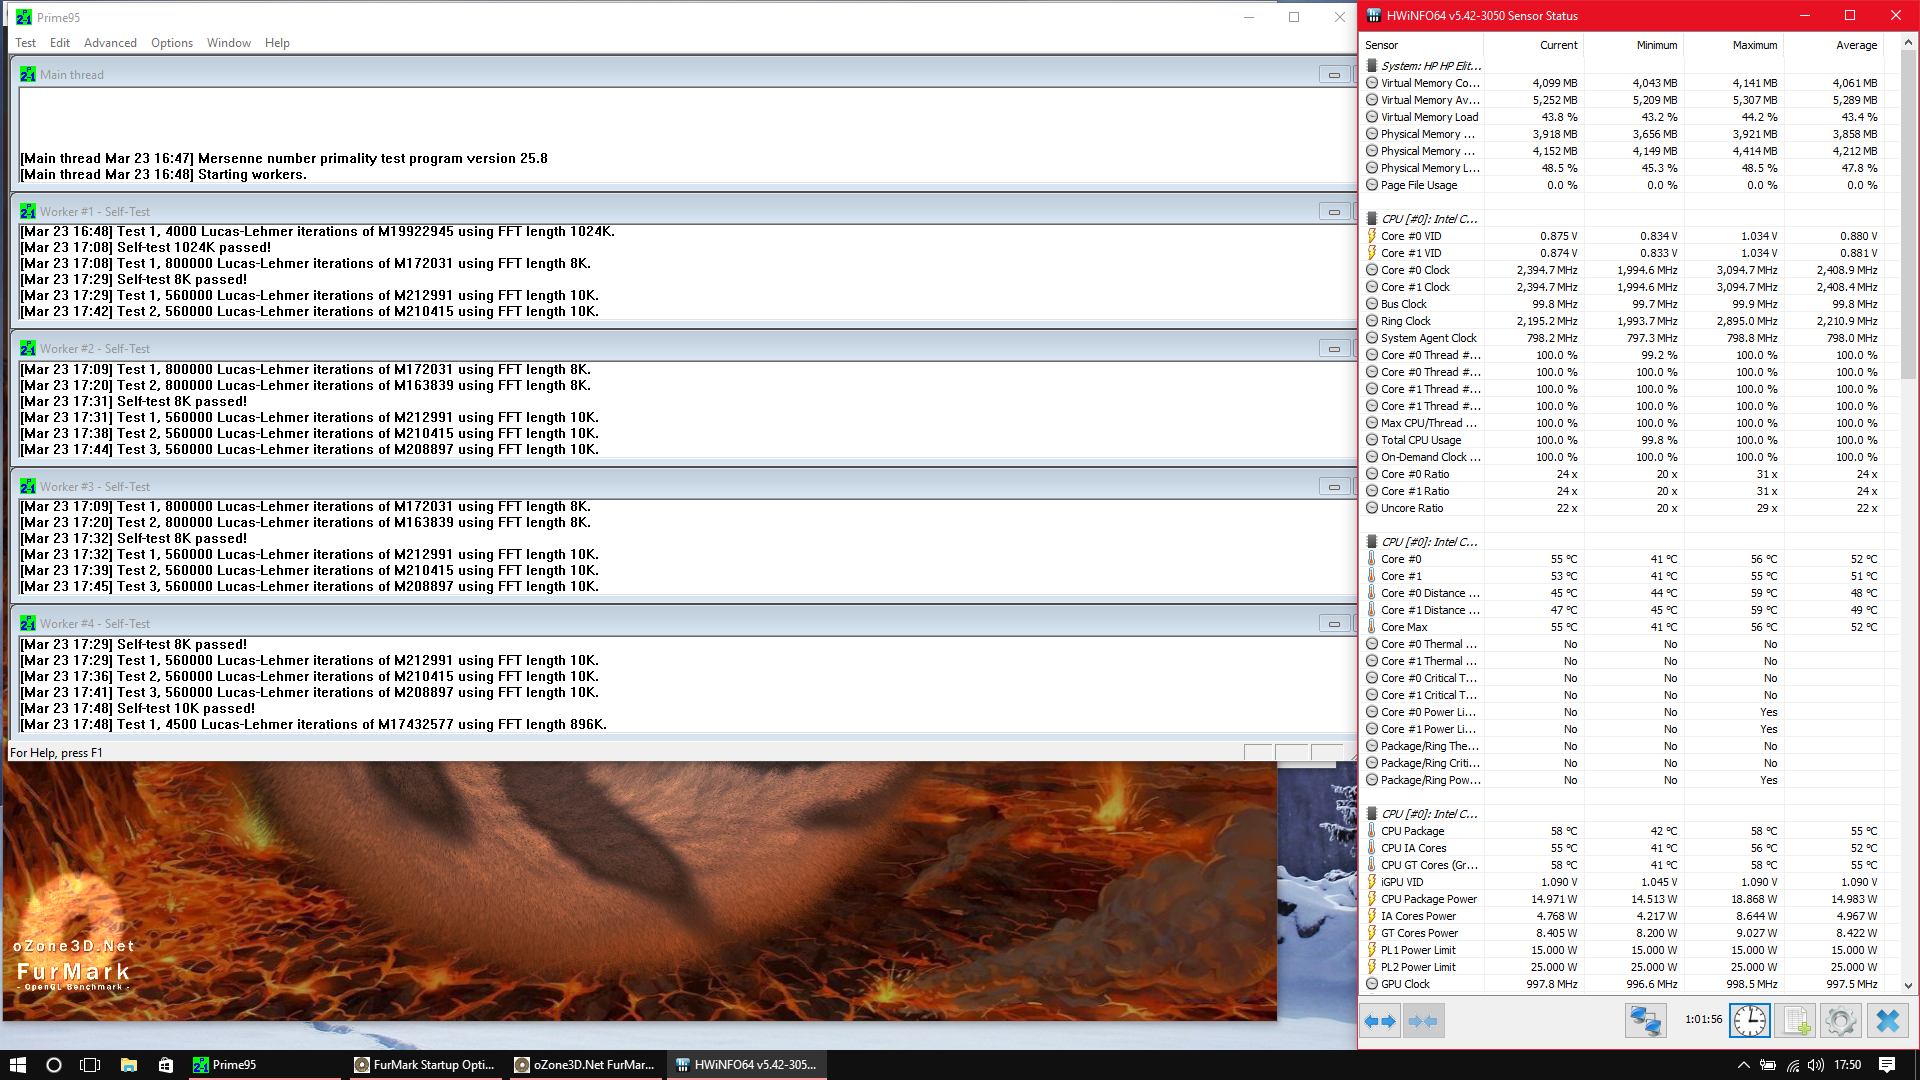
Task: Switch to HWiNFO64 taskbar button
Action: pyautogui.click(x=747, y=1065)
